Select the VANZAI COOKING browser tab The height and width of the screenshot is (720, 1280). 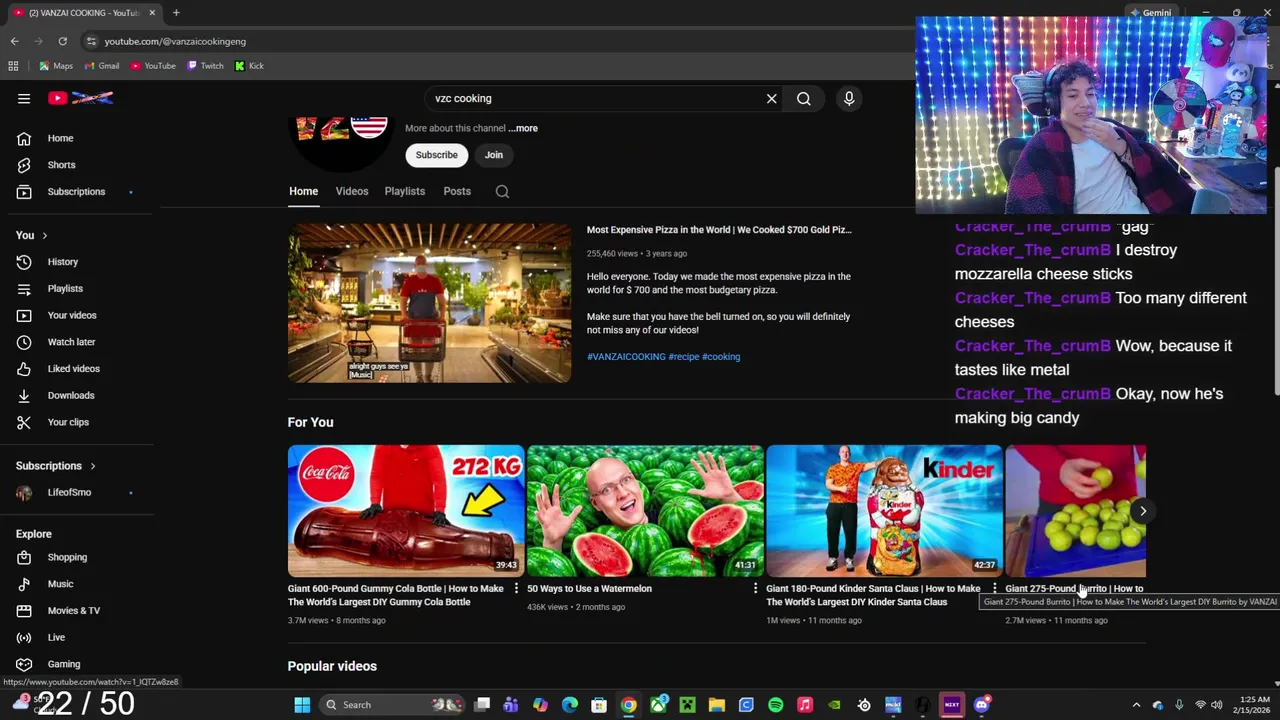pos(83,13)
